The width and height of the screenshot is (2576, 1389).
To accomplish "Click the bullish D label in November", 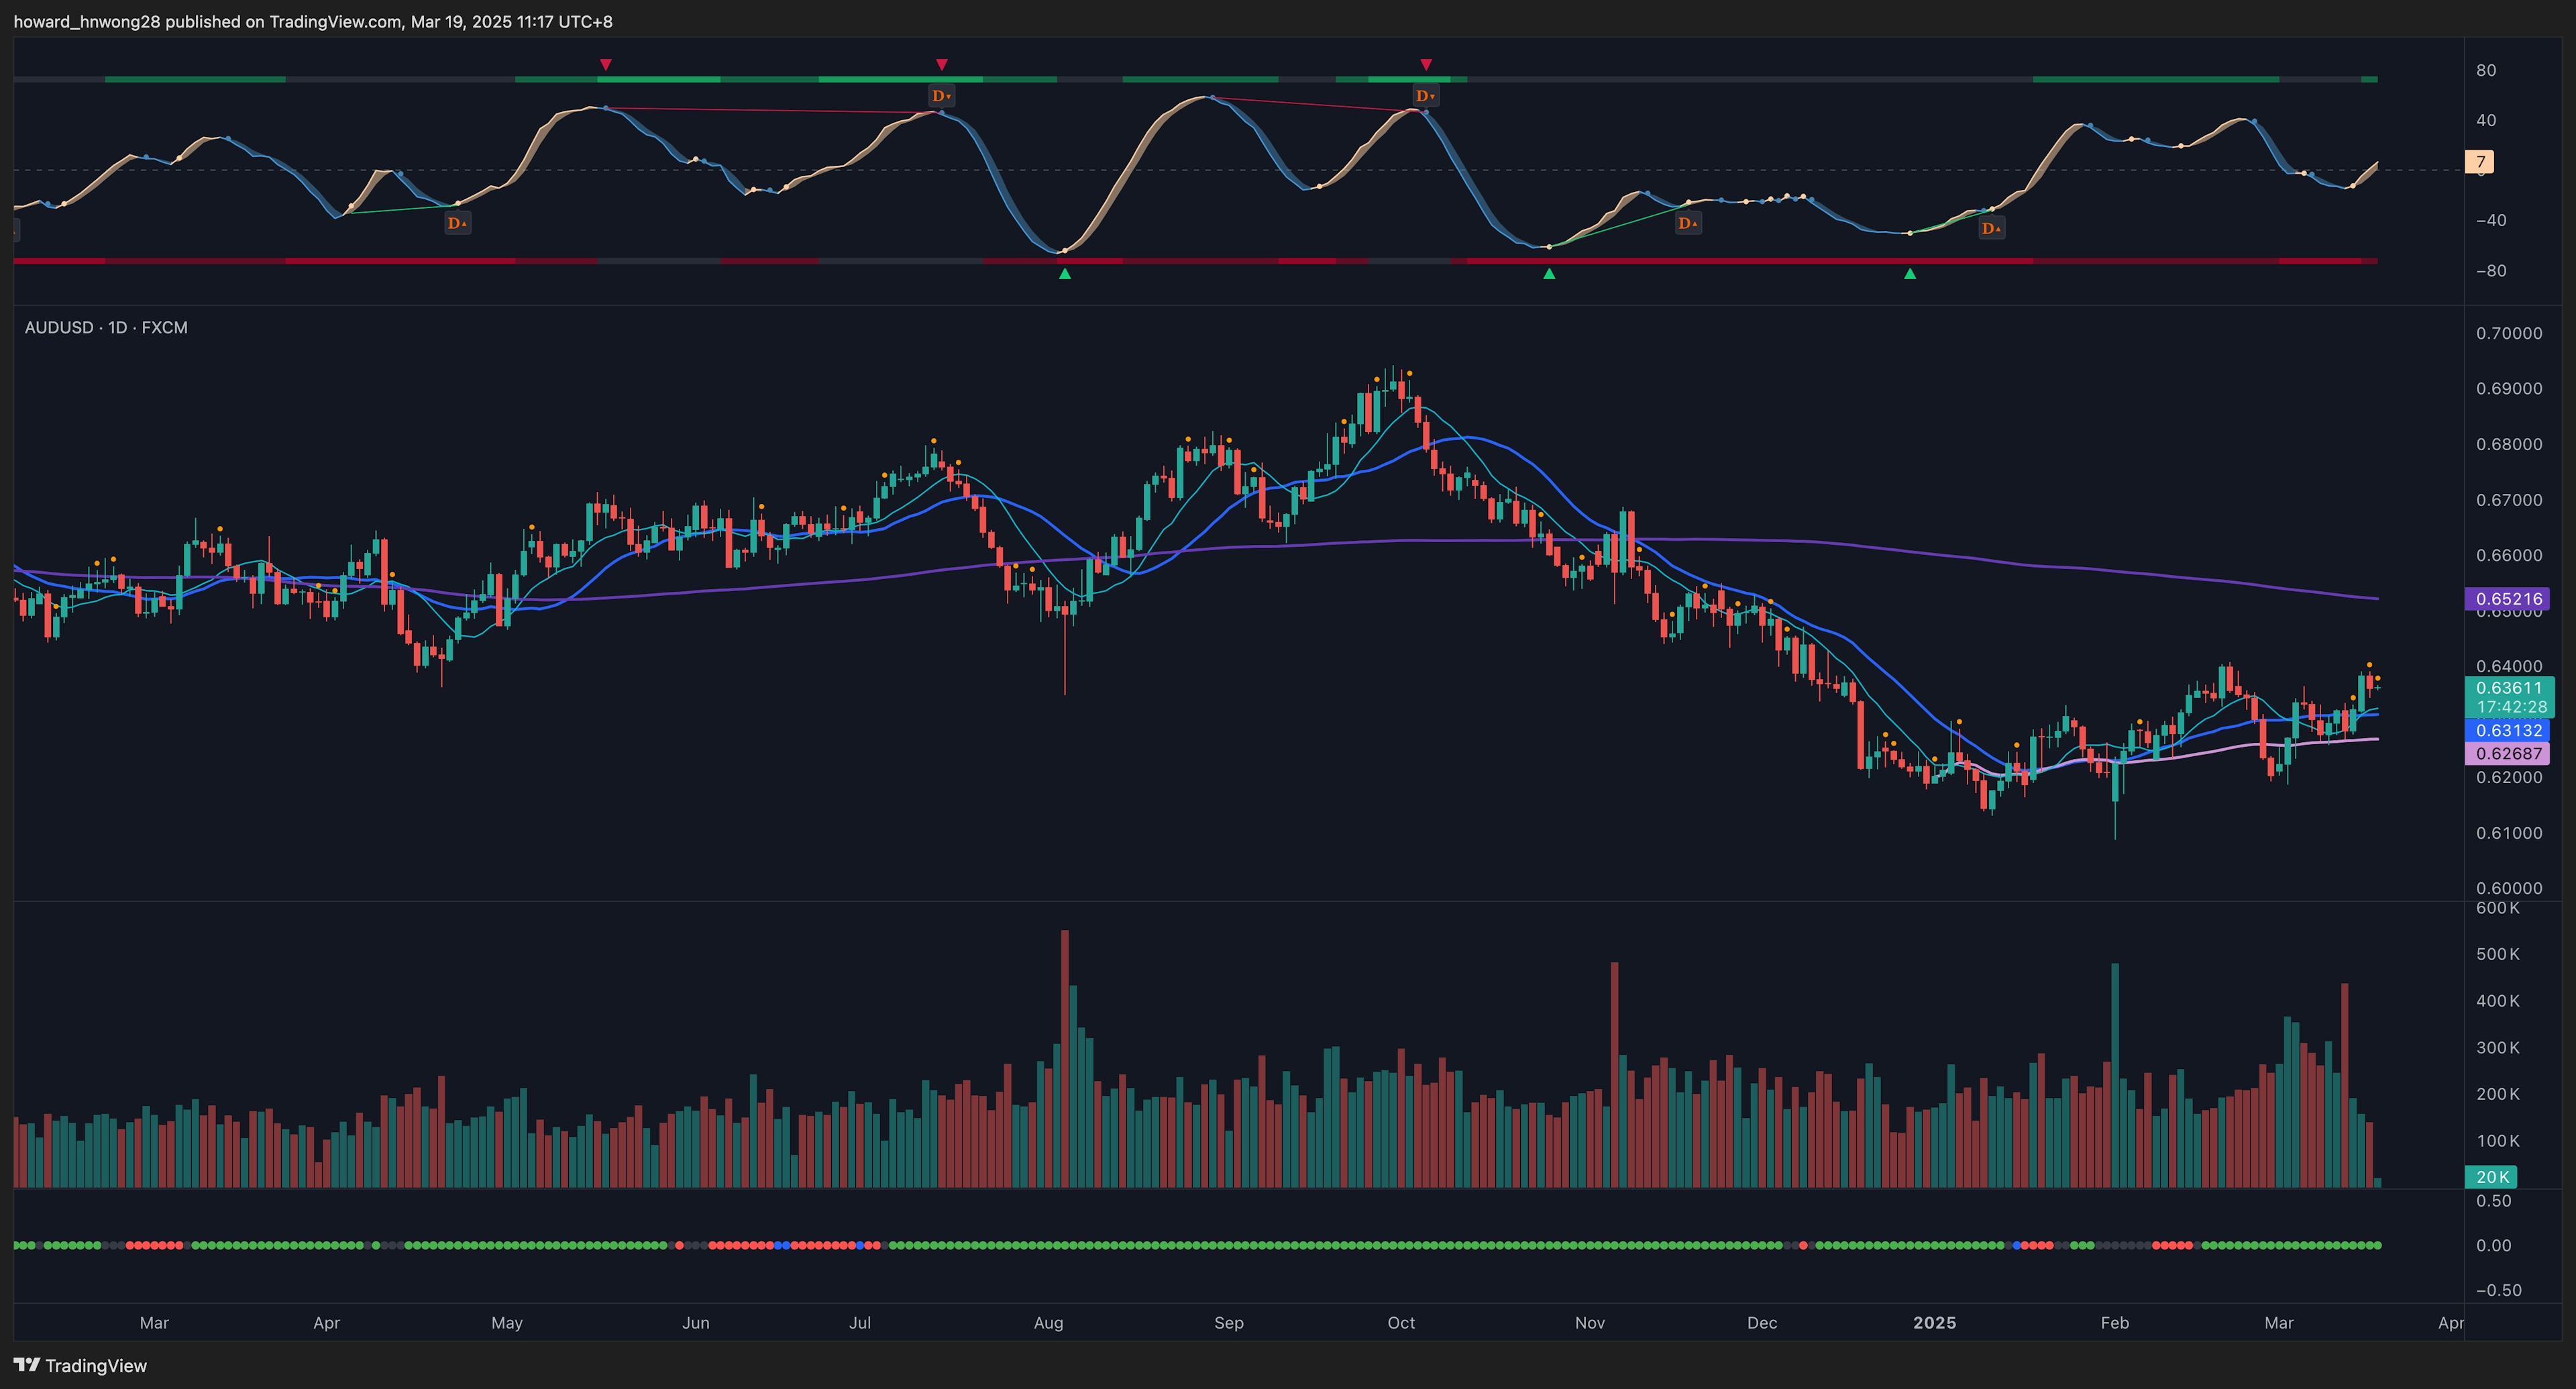I will click(x=1688, y=223).
